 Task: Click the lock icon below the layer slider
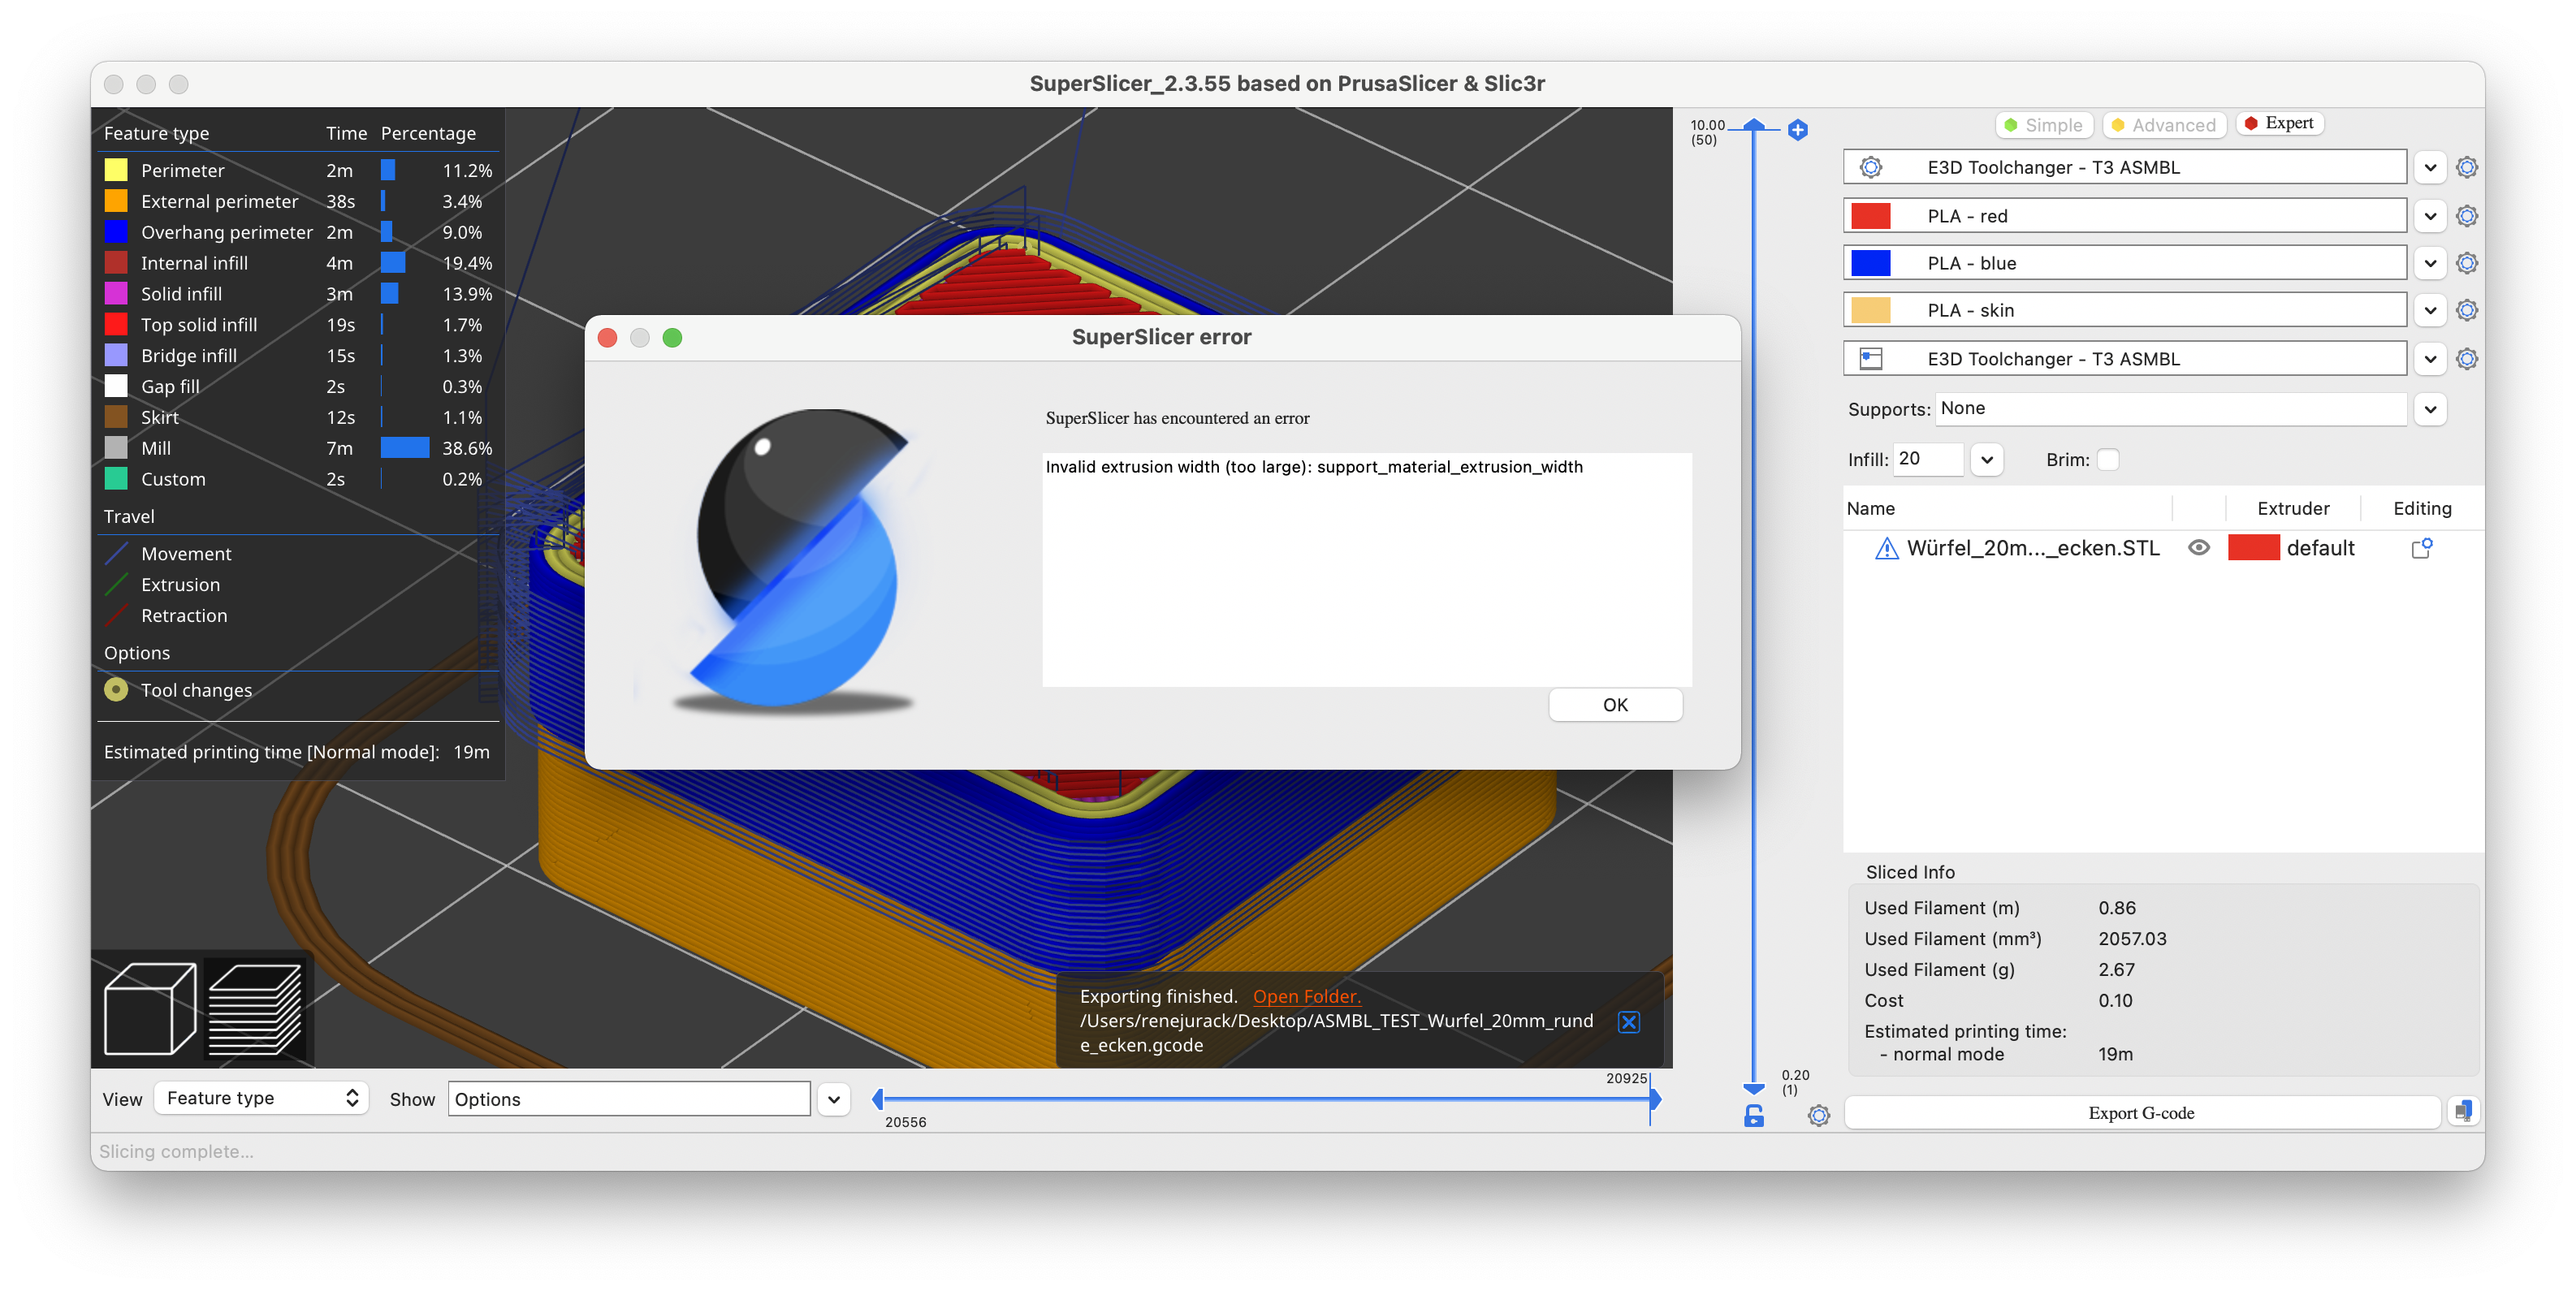(1755, 1116)
